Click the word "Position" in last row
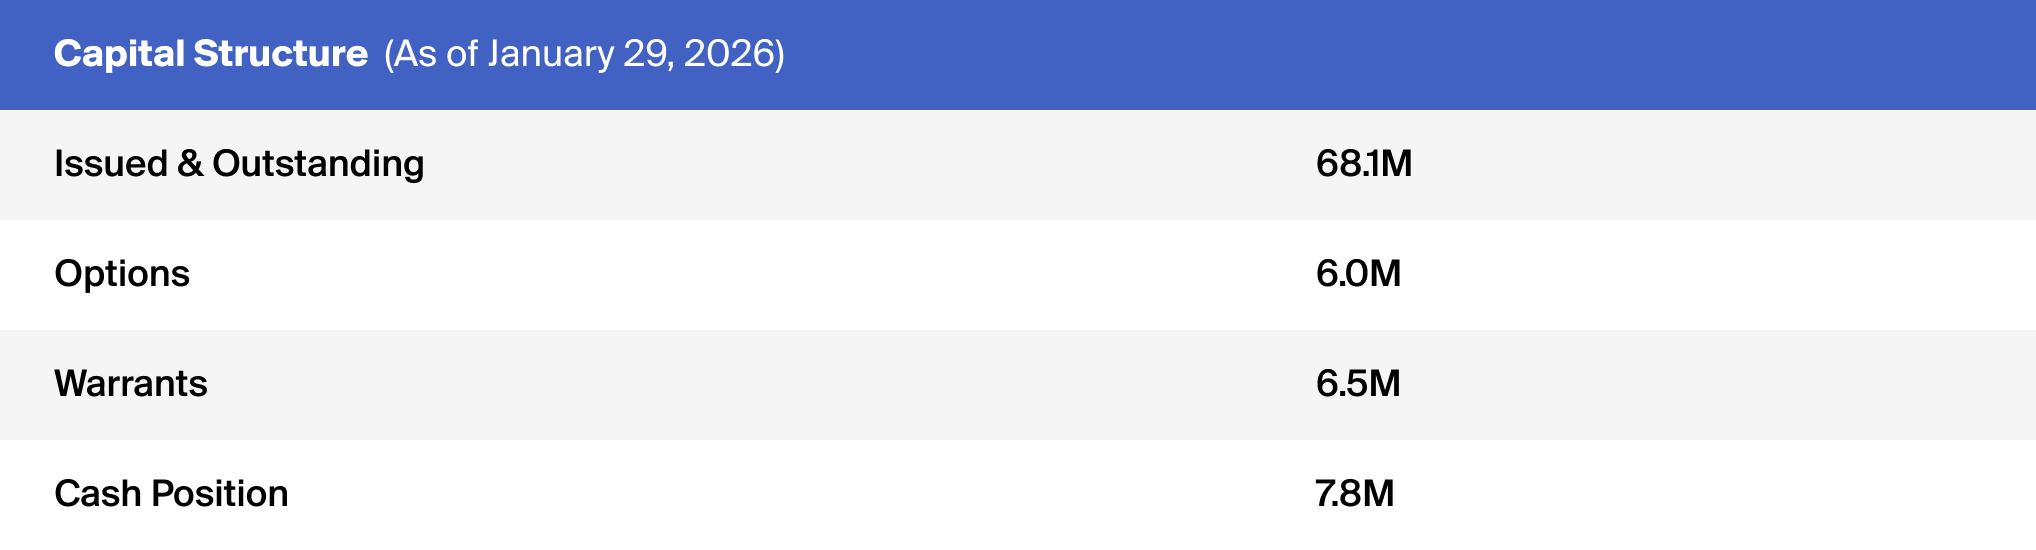 click(x=219, y=494)
